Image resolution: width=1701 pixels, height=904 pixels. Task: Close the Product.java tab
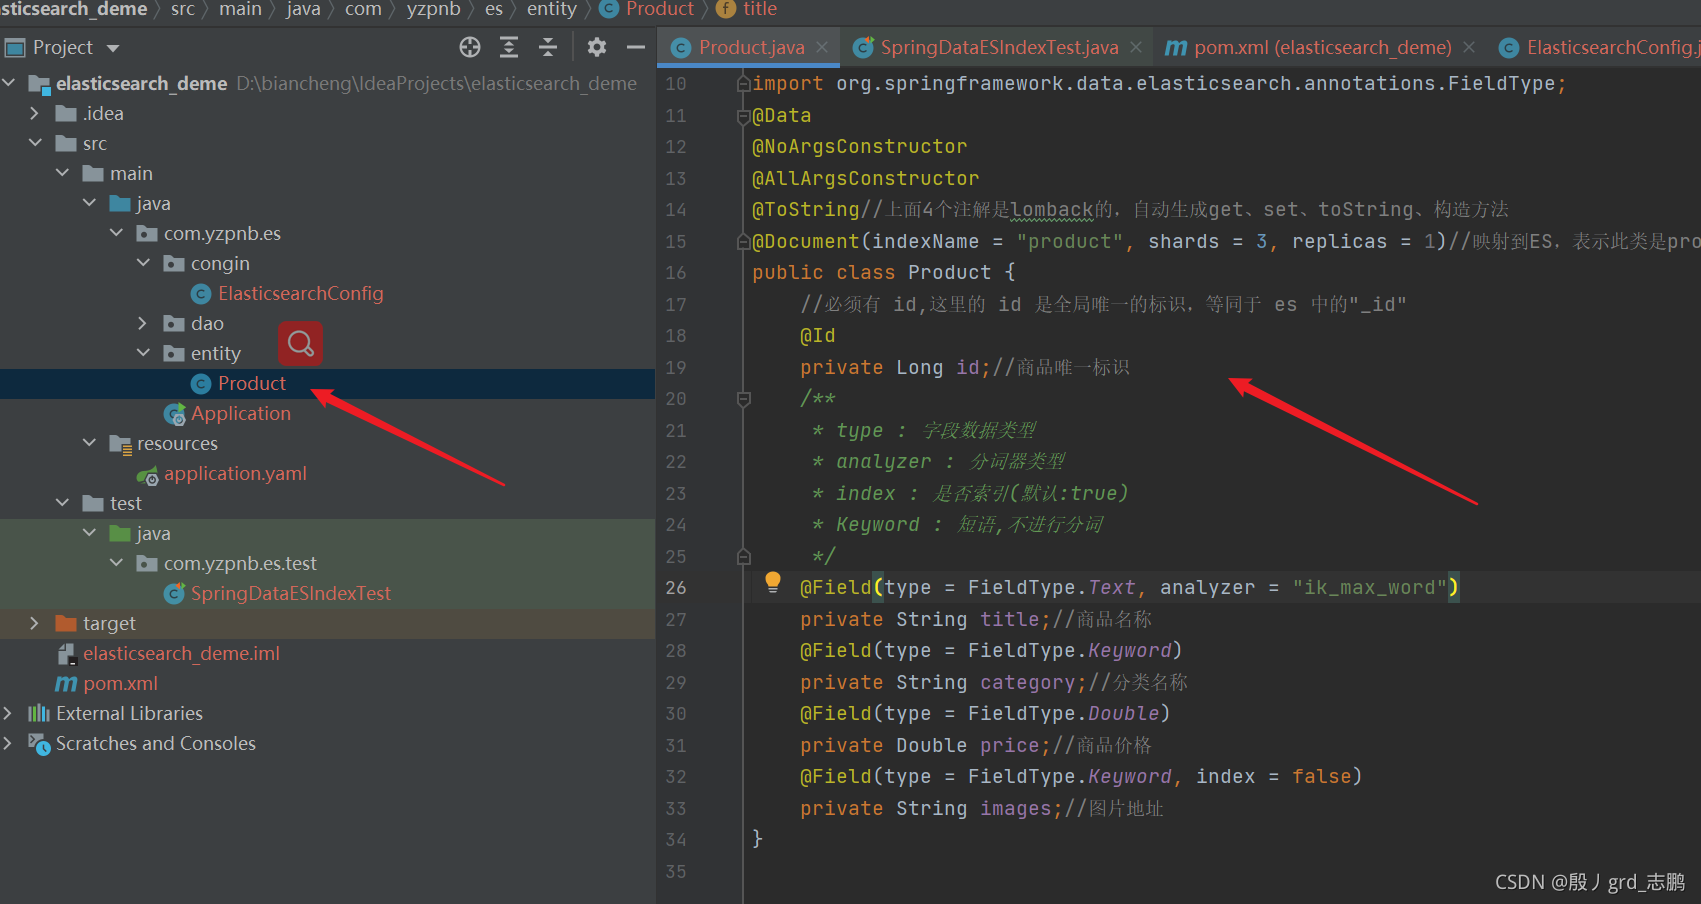pos(822,47)
